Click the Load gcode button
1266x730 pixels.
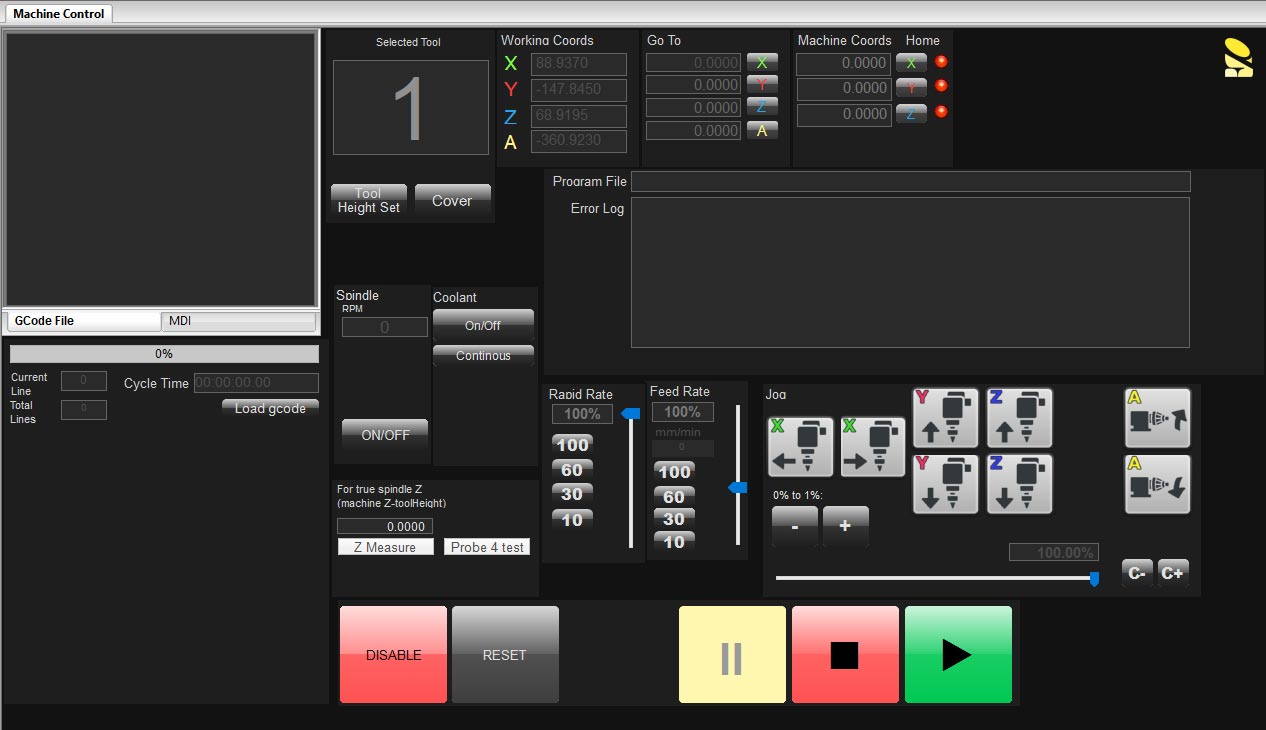(x=270, y=408)
